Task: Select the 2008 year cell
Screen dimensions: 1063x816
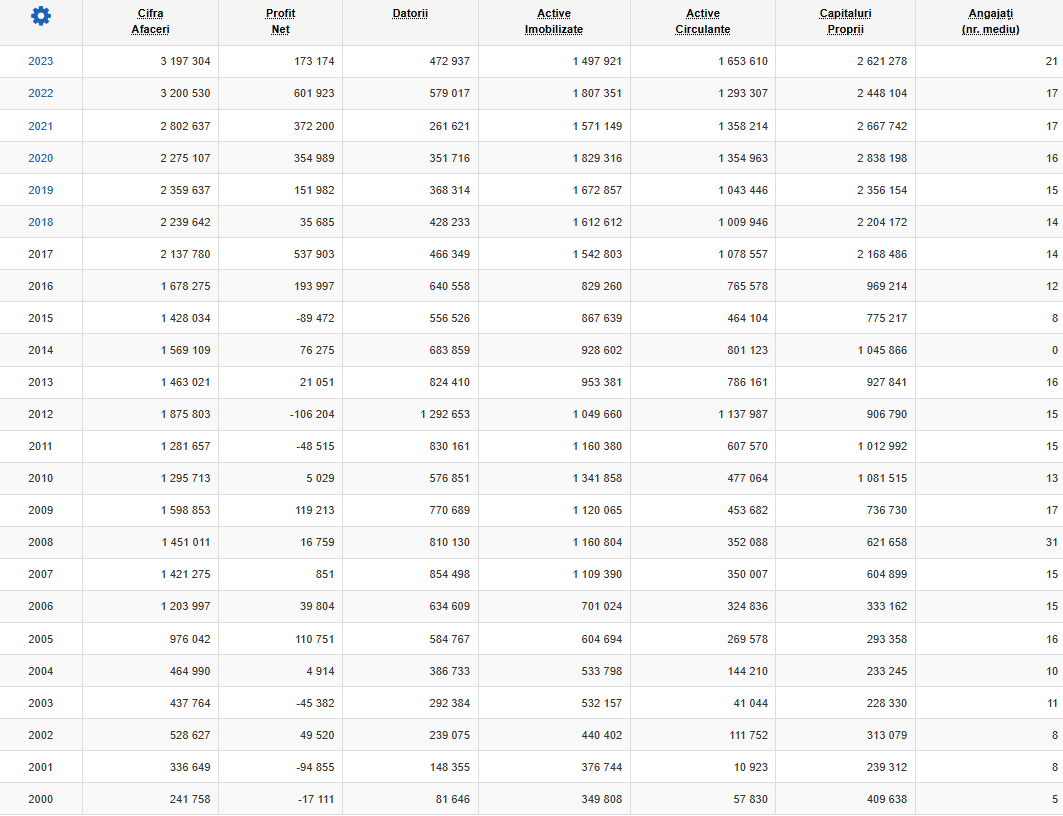Action: pyautogui.click(x=41, y=542)
